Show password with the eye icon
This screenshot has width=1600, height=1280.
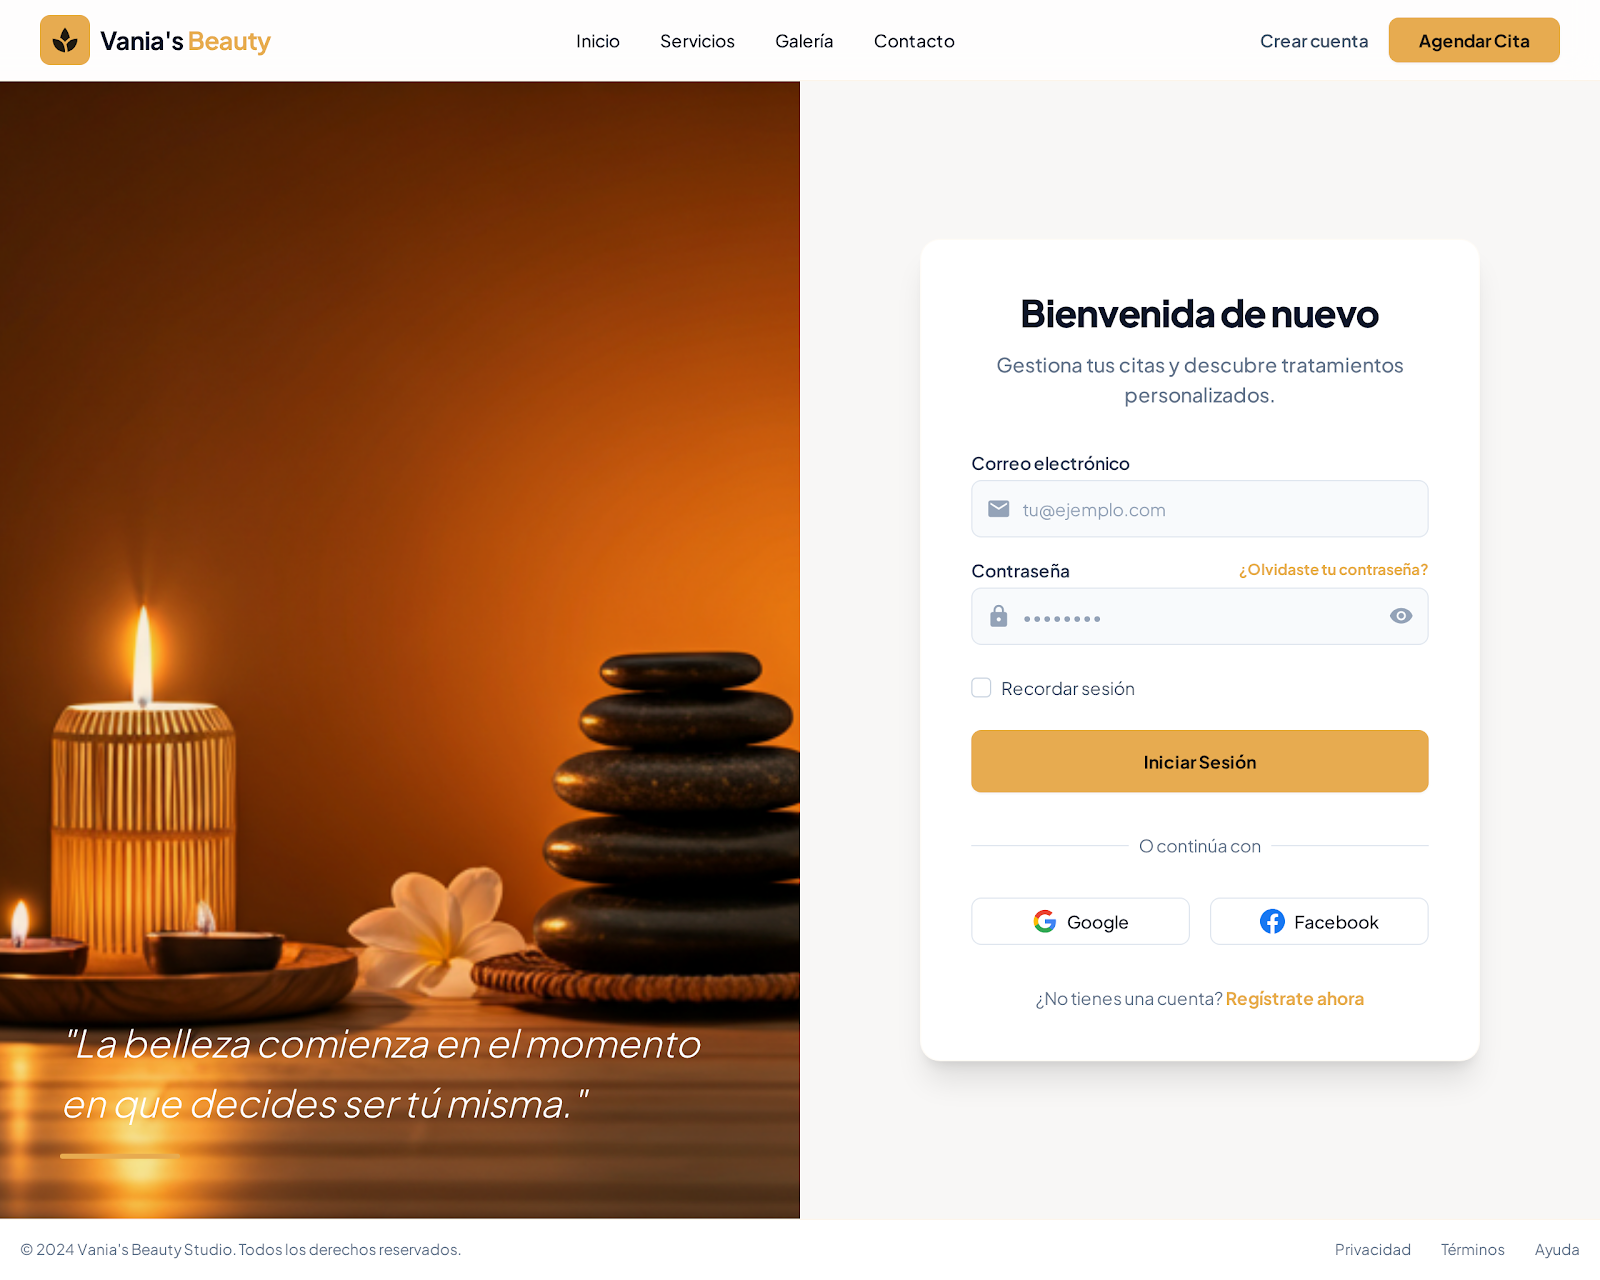1401,616
